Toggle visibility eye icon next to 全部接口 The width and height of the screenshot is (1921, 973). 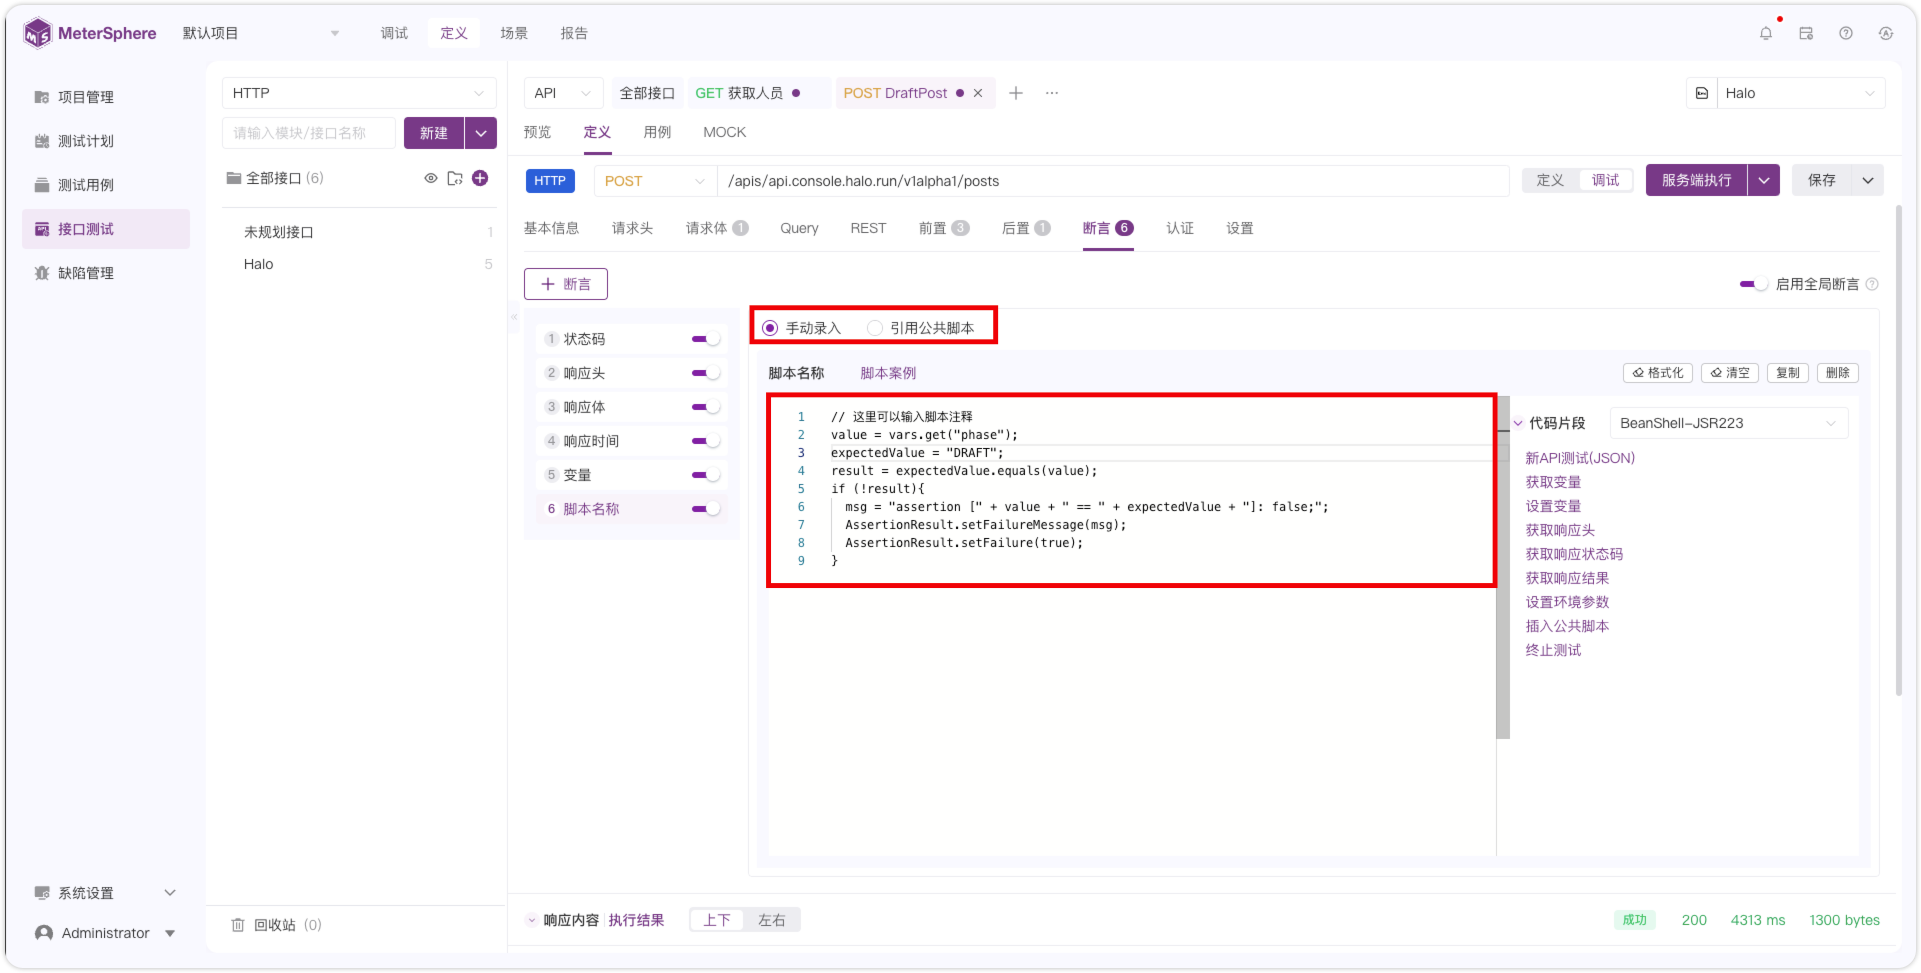point(431,178)
